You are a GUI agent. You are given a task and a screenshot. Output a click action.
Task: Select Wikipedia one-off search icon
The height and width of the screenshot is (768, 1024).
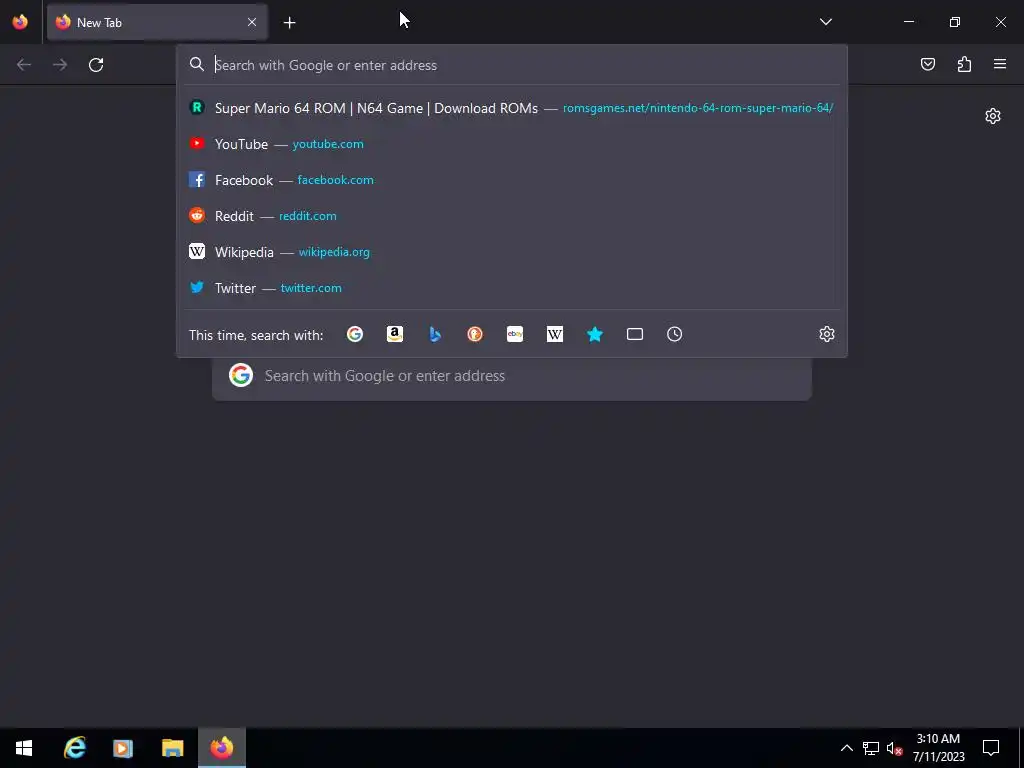coord(554,334)
